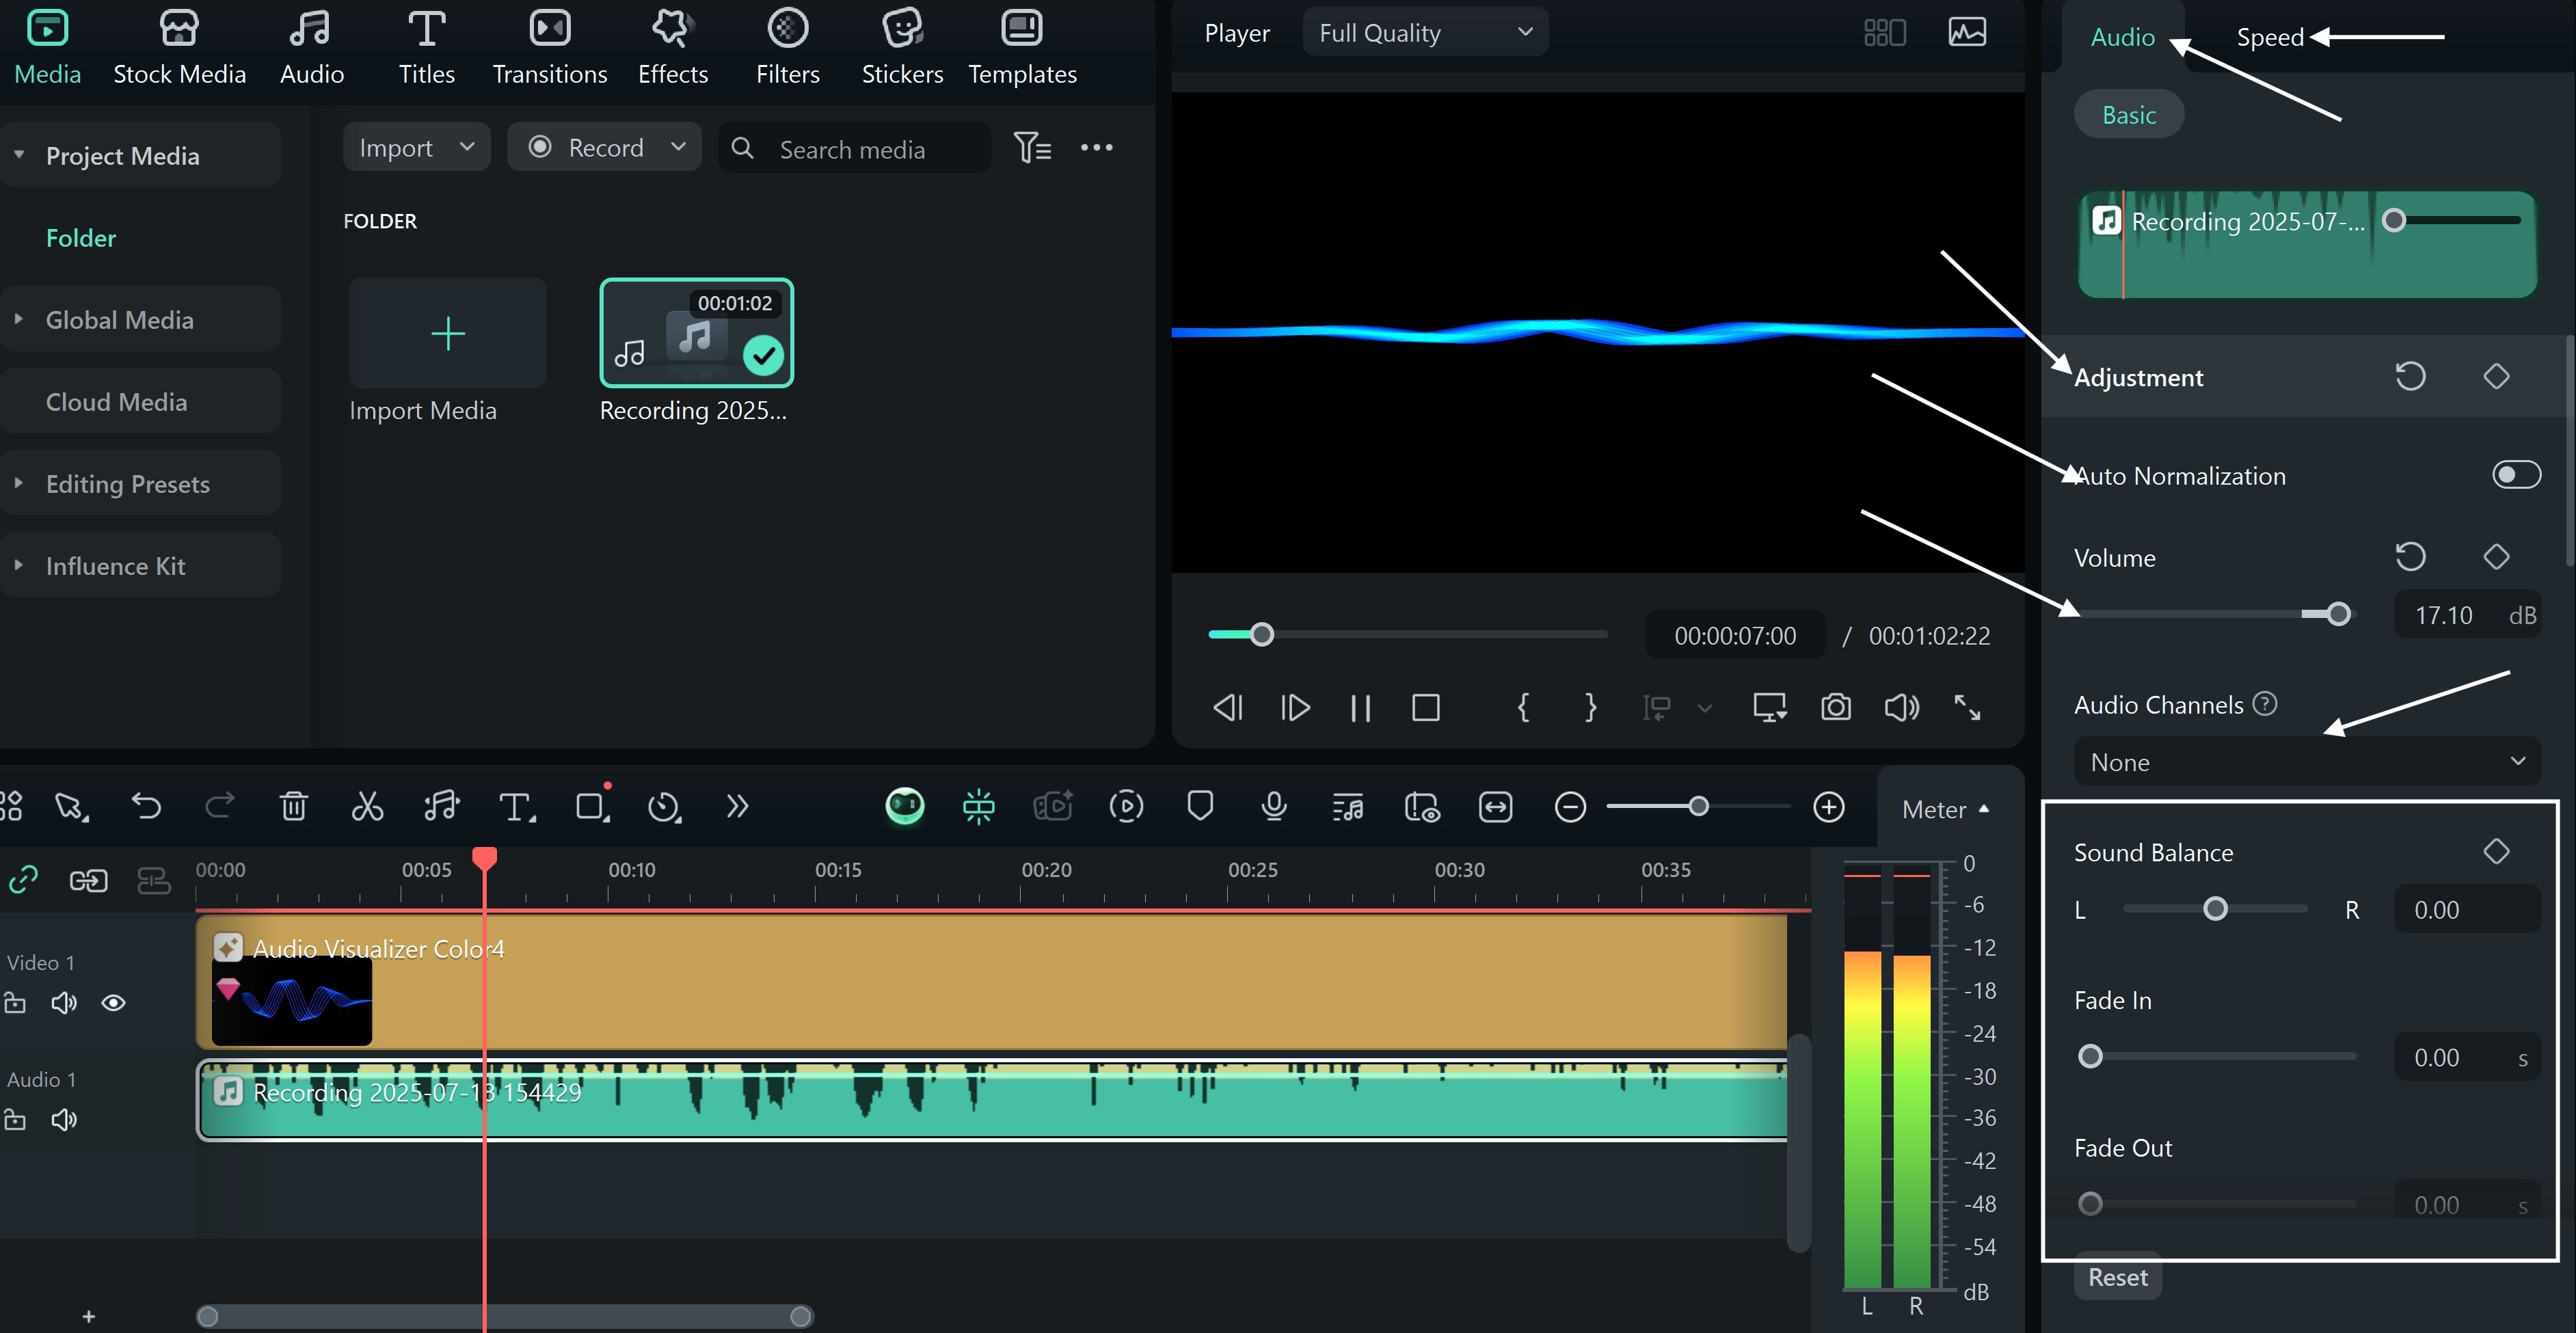The image size is (2576, 1333).
Task: Open the Transitions tab
Action: (549, 47)
